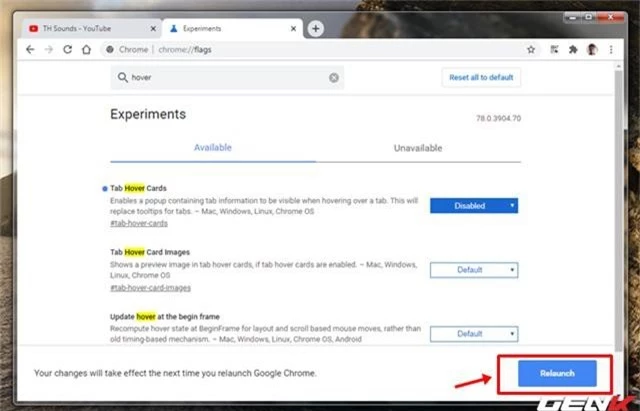
Task: Click the forward navigation arrow
Action: [49, 49]
